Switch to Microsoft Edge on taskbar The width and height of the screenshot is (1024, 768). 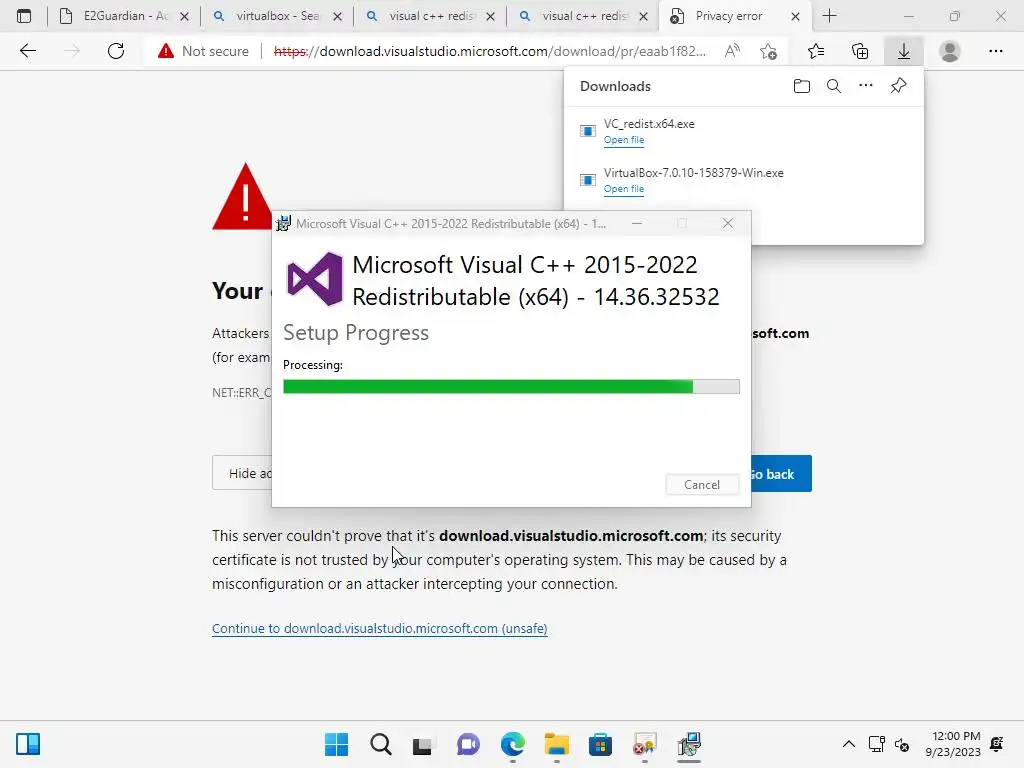point(513,744)
